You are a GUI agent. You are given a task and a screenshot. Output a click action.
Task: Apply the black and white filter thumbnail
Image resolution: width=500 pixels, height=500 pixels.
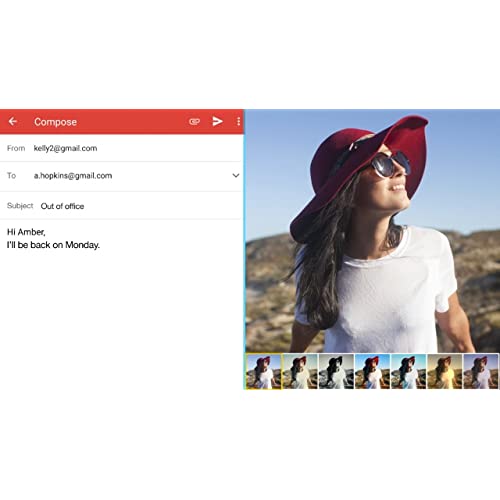click(x=336, y=371)
